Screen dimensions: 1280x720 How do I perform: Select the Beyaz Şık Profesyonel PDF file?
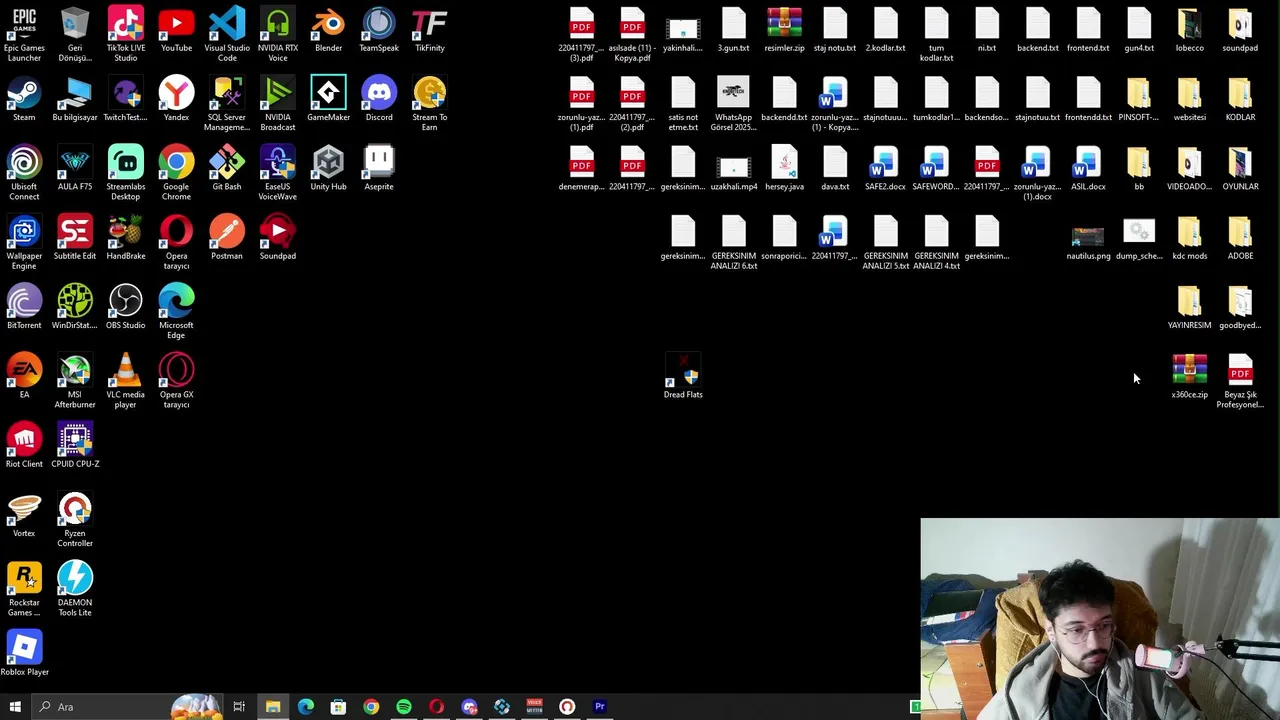[1240, 381]
